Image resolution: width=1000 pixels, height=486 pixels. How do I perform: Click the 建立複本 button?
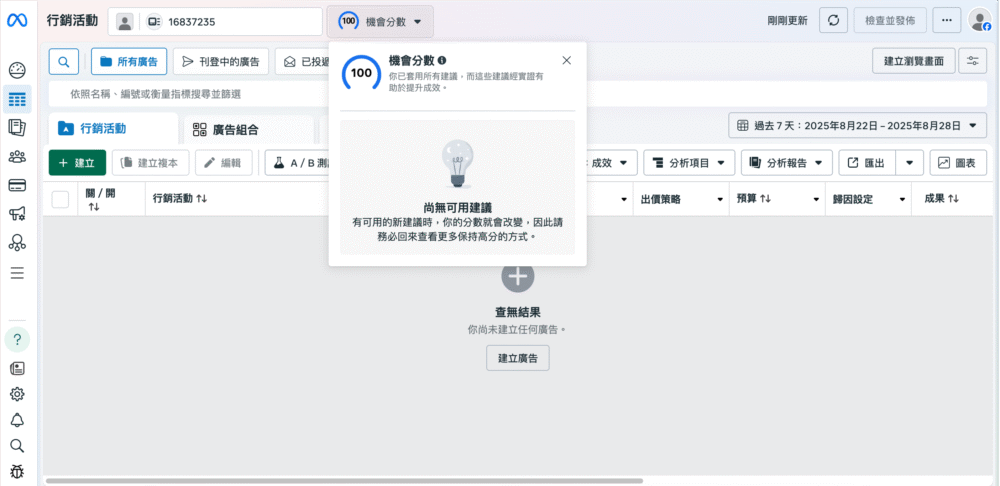[151, 163]
